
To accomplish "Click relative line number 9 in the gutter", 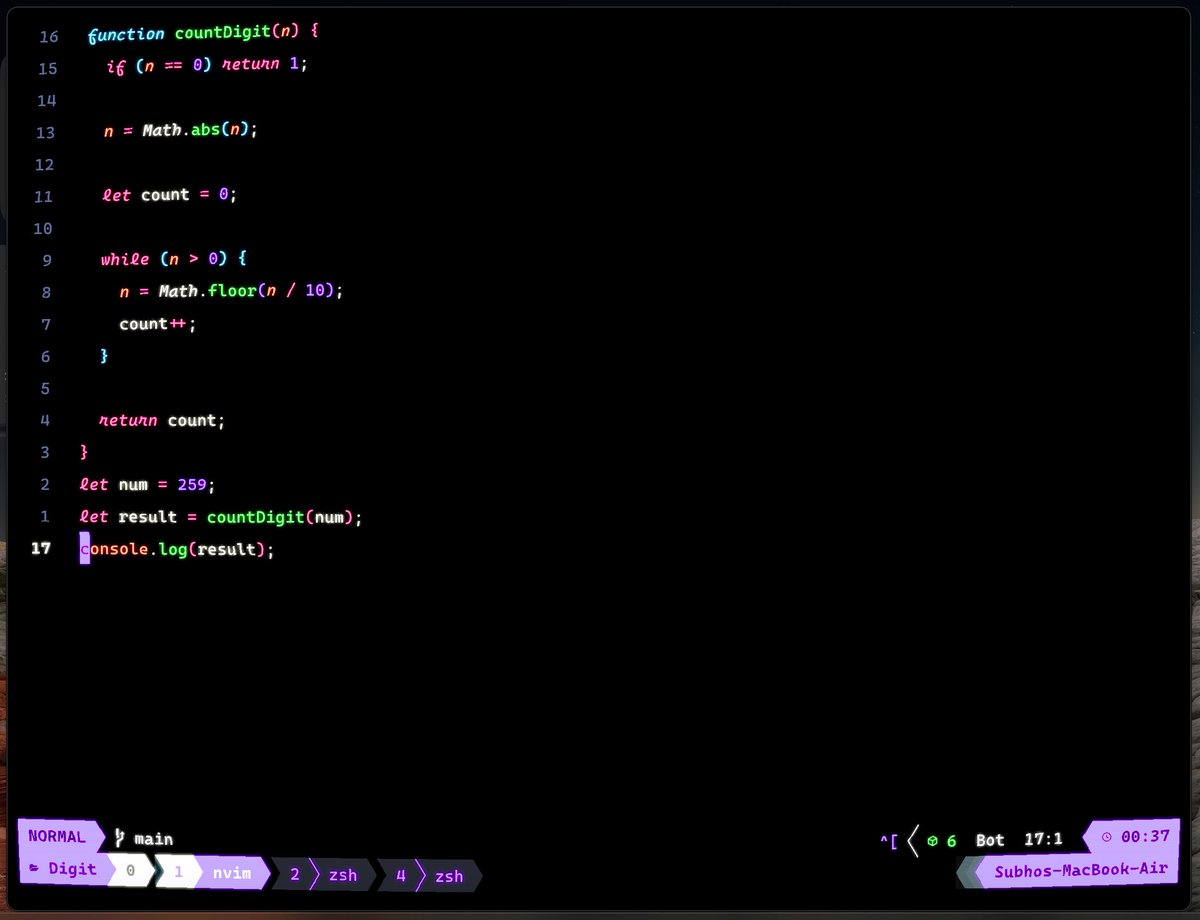I will 47,260.
